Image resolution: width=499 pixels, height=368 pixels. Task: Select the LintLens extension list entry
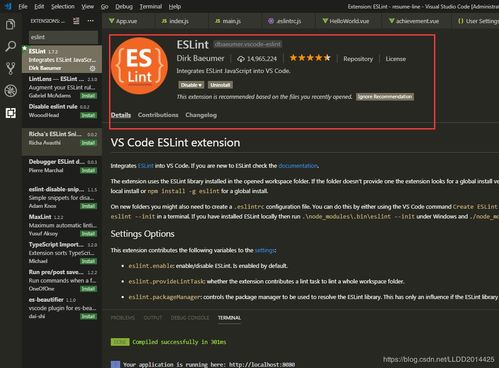tap(62, 87)
